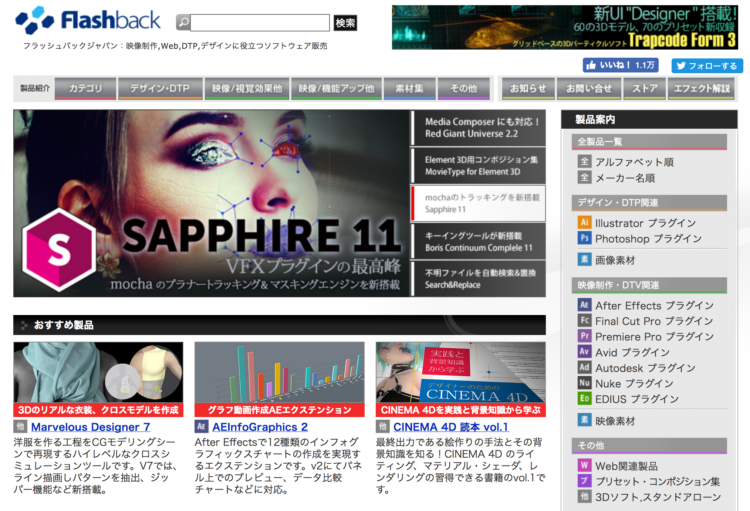Open the 素材集 menu
The image size is (750, 511).
click(x=409, y=89)
